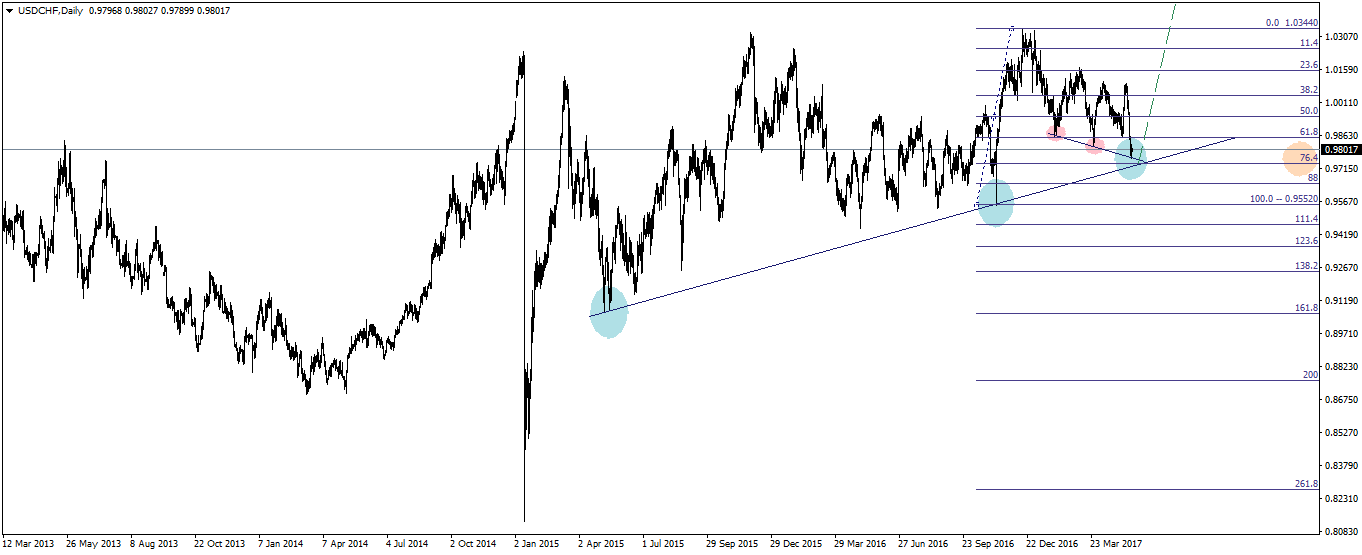Click the 38.2 Fibonacci level label
The height and width of the screenshot is (555, 1362).
(1308, 90)
